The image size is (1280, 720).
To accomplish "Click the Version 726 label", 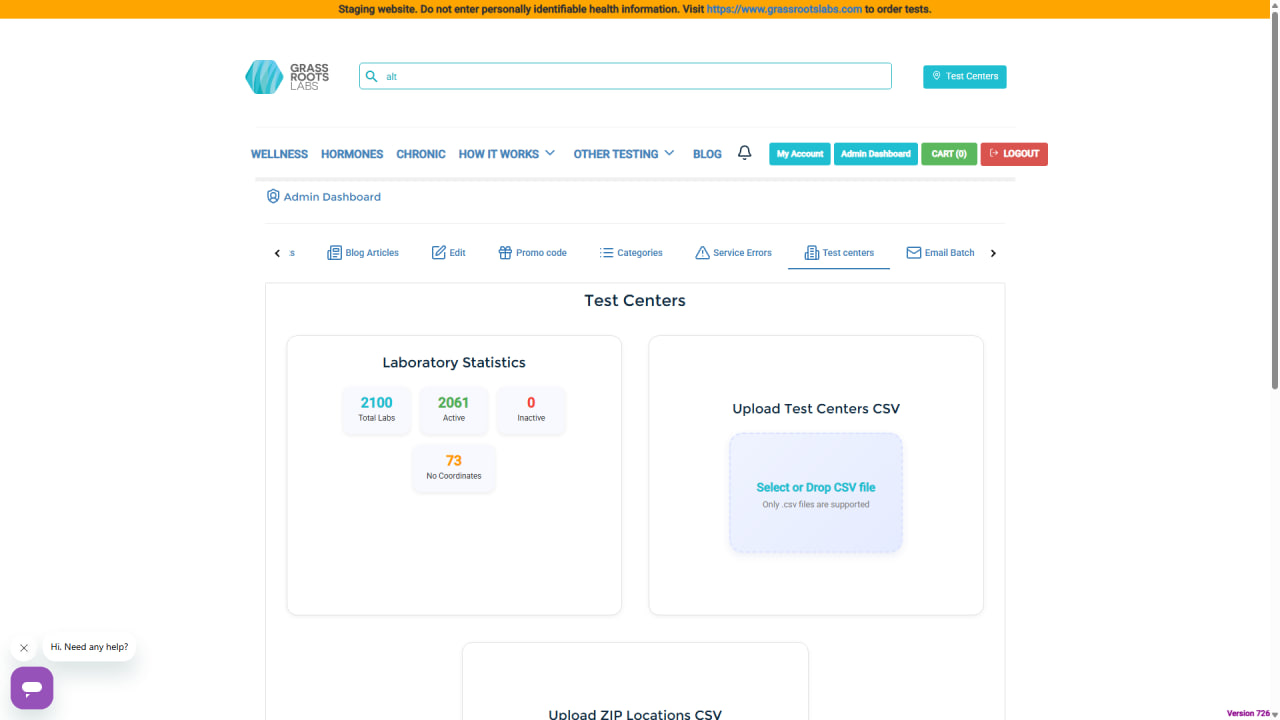I will (1248, 713).
